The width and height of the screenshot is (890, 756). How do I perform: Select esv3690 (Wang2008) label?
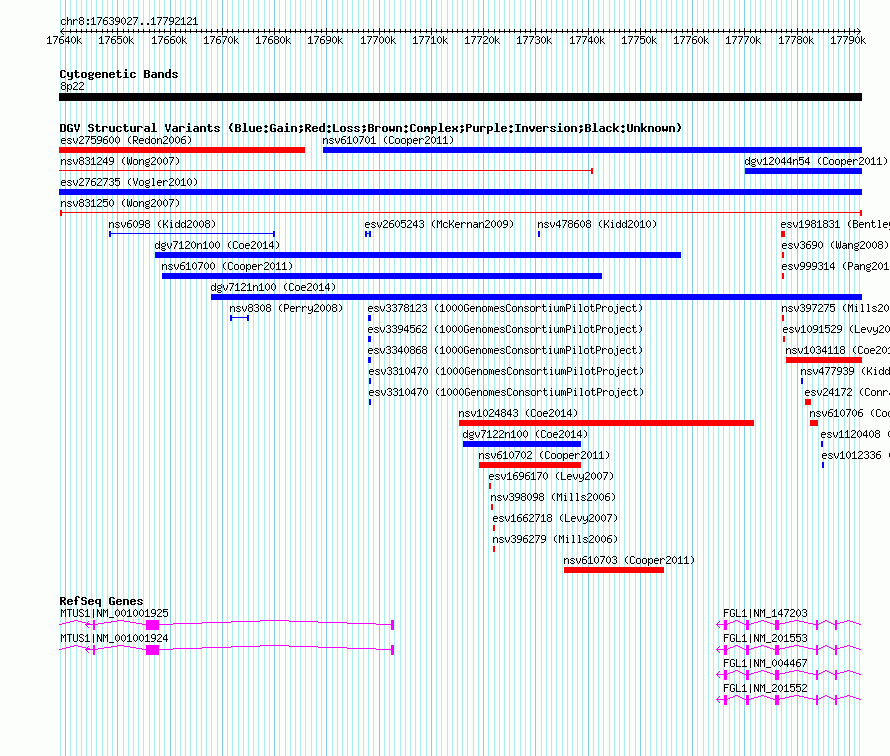point(835,245)
